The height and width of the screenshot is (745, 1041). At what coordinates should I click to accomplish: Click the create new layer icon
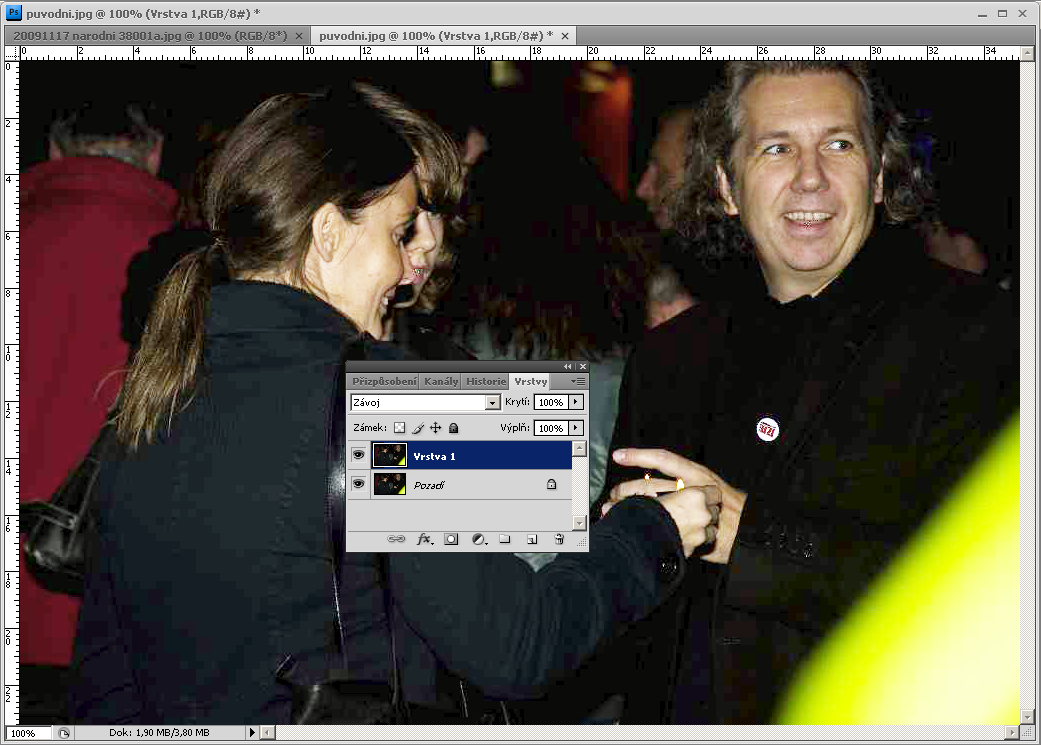click(532, 539)
